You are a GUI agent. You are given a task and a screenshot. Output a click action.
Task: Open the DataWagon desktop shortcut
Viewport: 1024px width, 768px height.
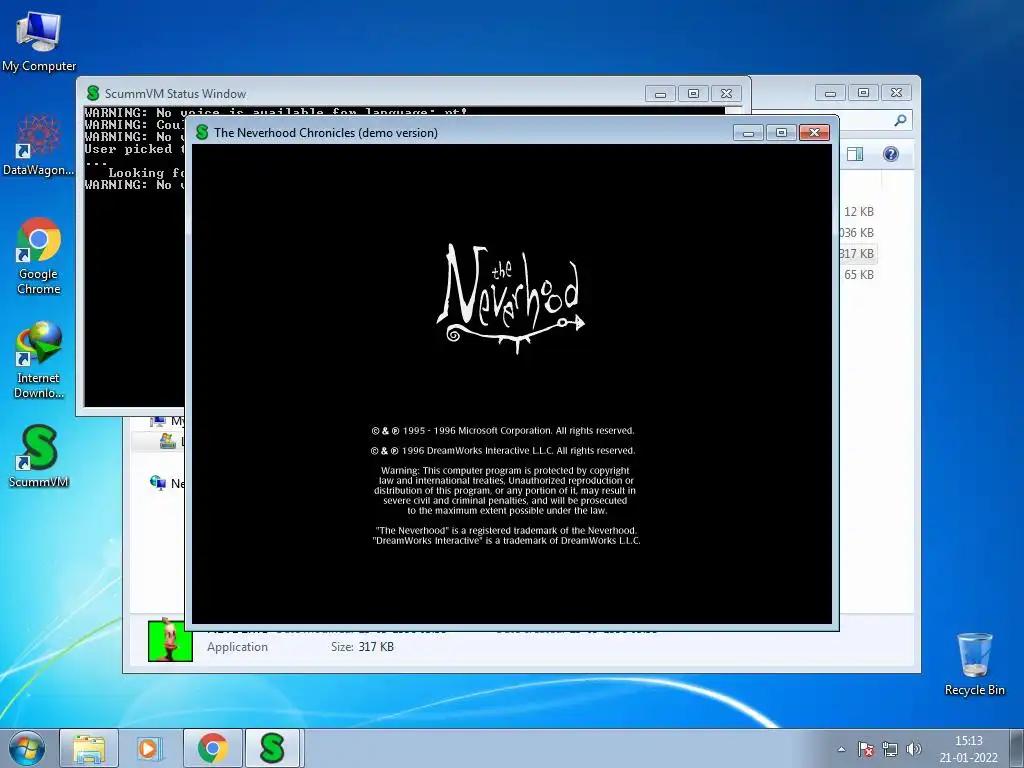tap(39, 144)
